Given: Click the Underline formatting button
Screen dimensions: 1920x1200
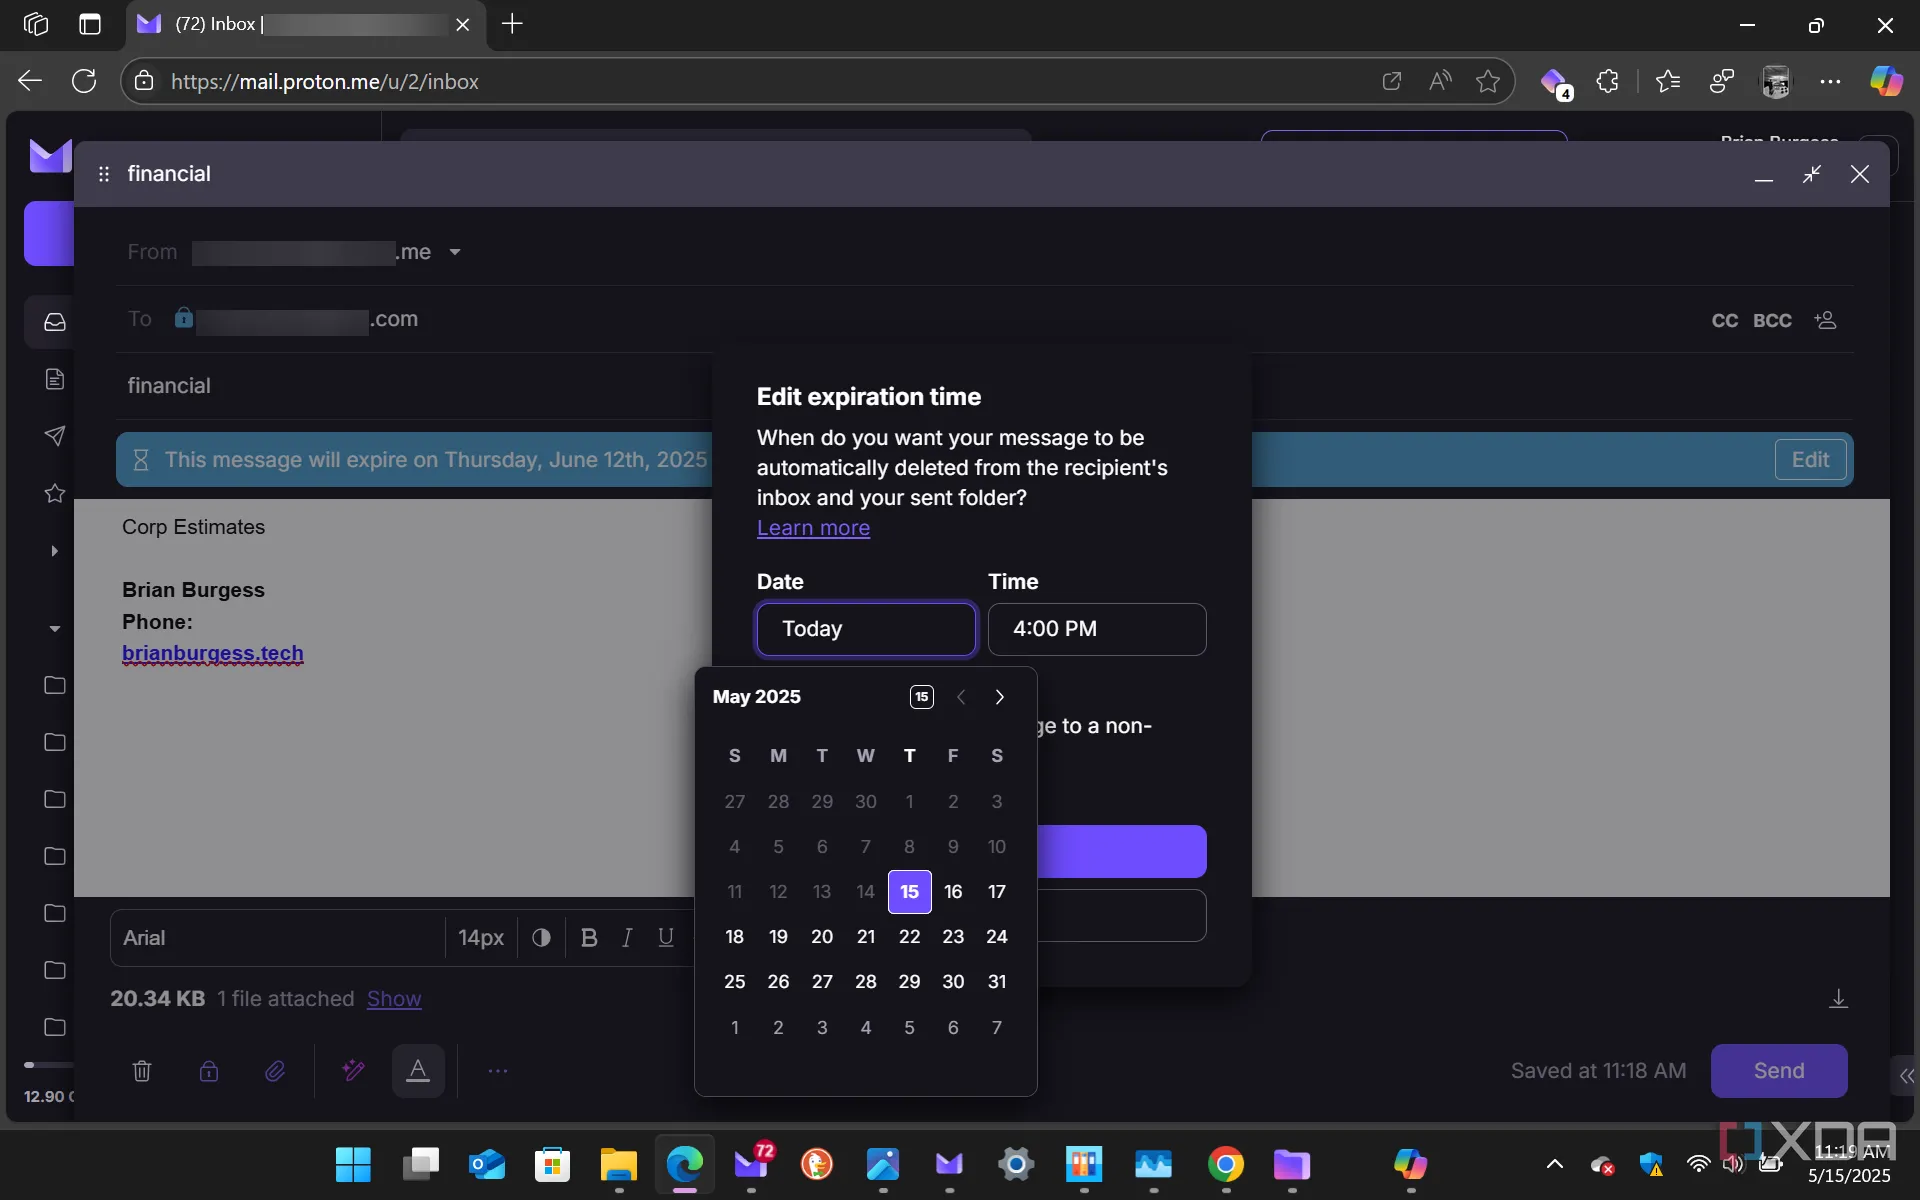Looking at the screenshot, I should pos(666,938).
